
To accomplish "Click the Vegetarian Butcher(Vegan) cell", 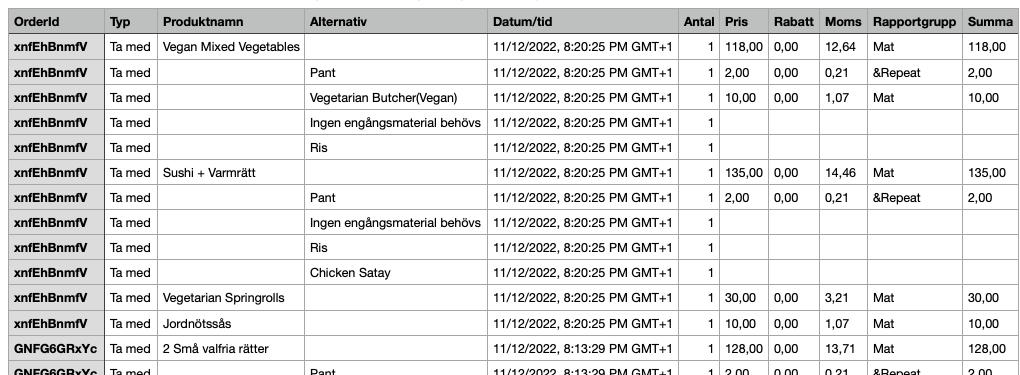I will 396,98.
